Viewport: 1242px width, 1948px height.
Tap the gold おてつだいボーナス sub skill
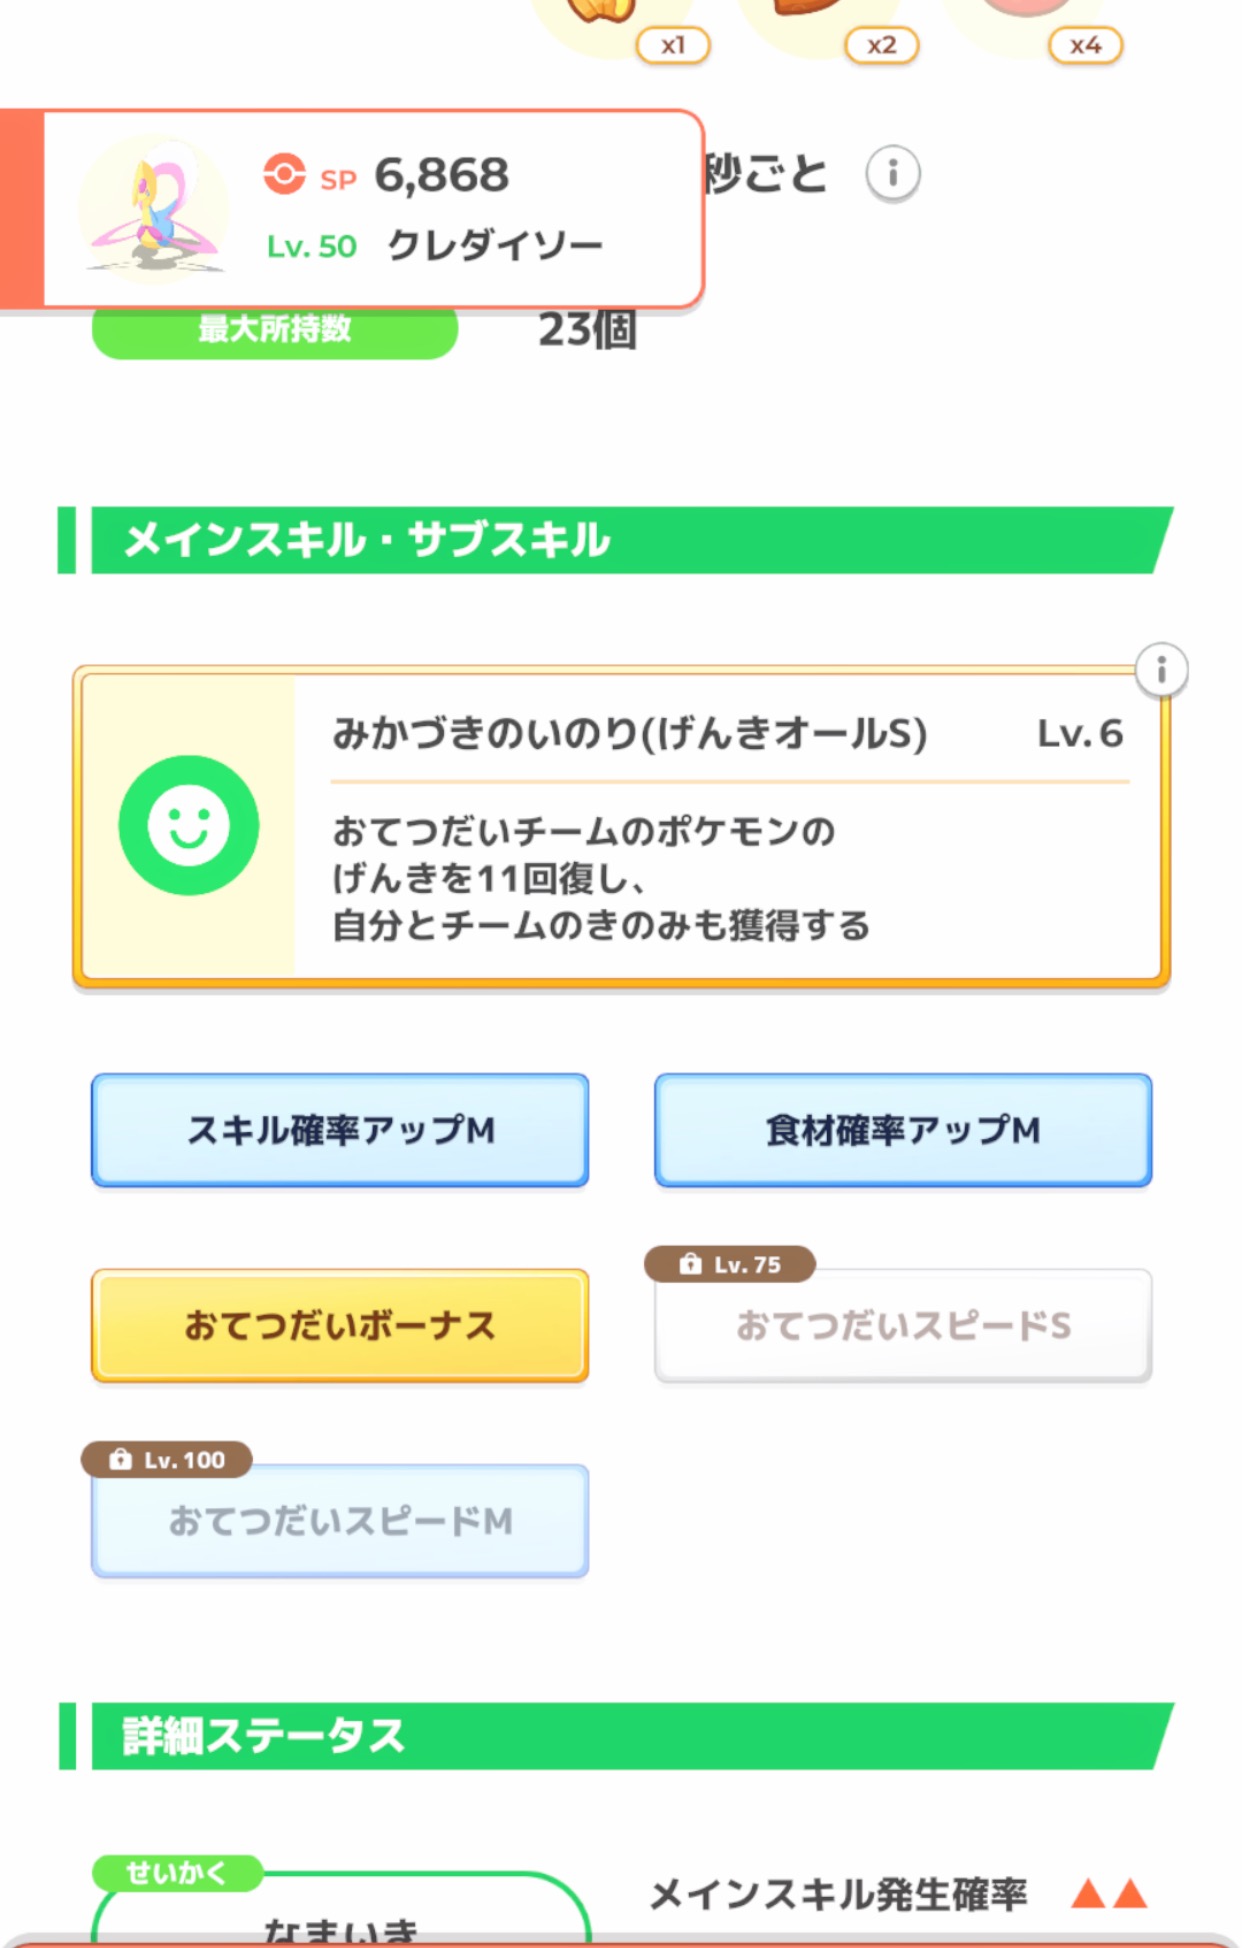(x=340, y=1326)
